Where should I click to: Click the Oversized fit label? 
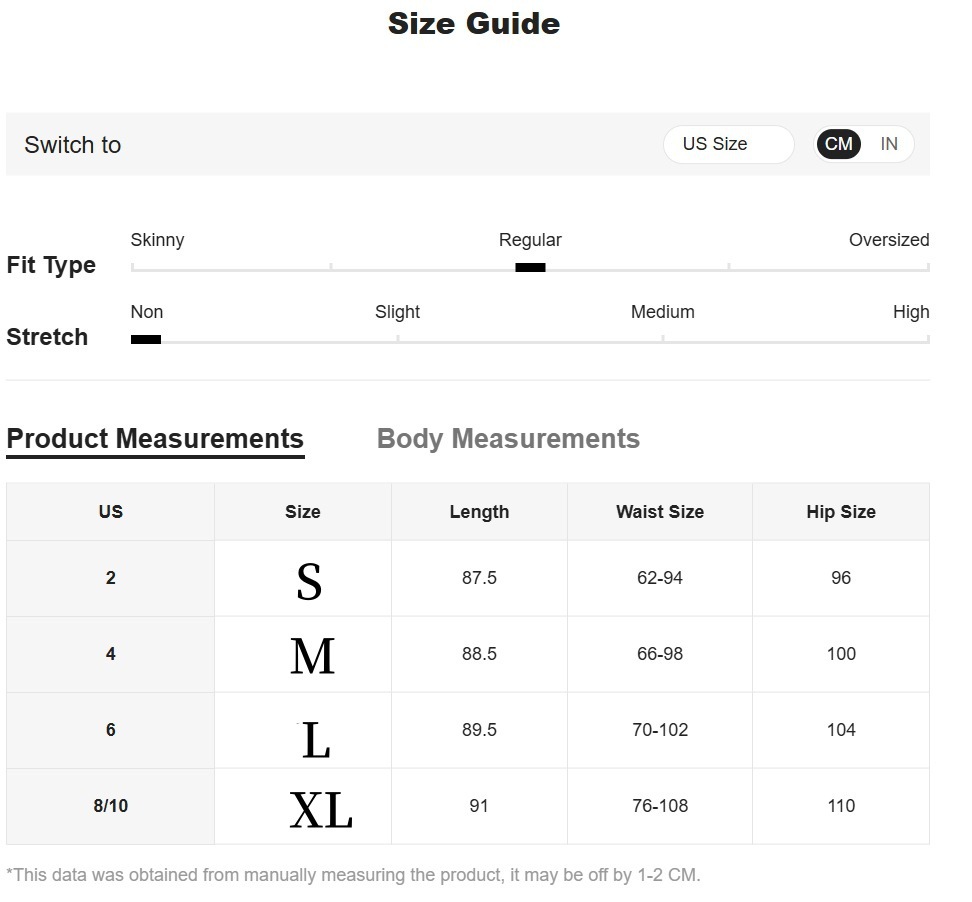pos(889,240)
